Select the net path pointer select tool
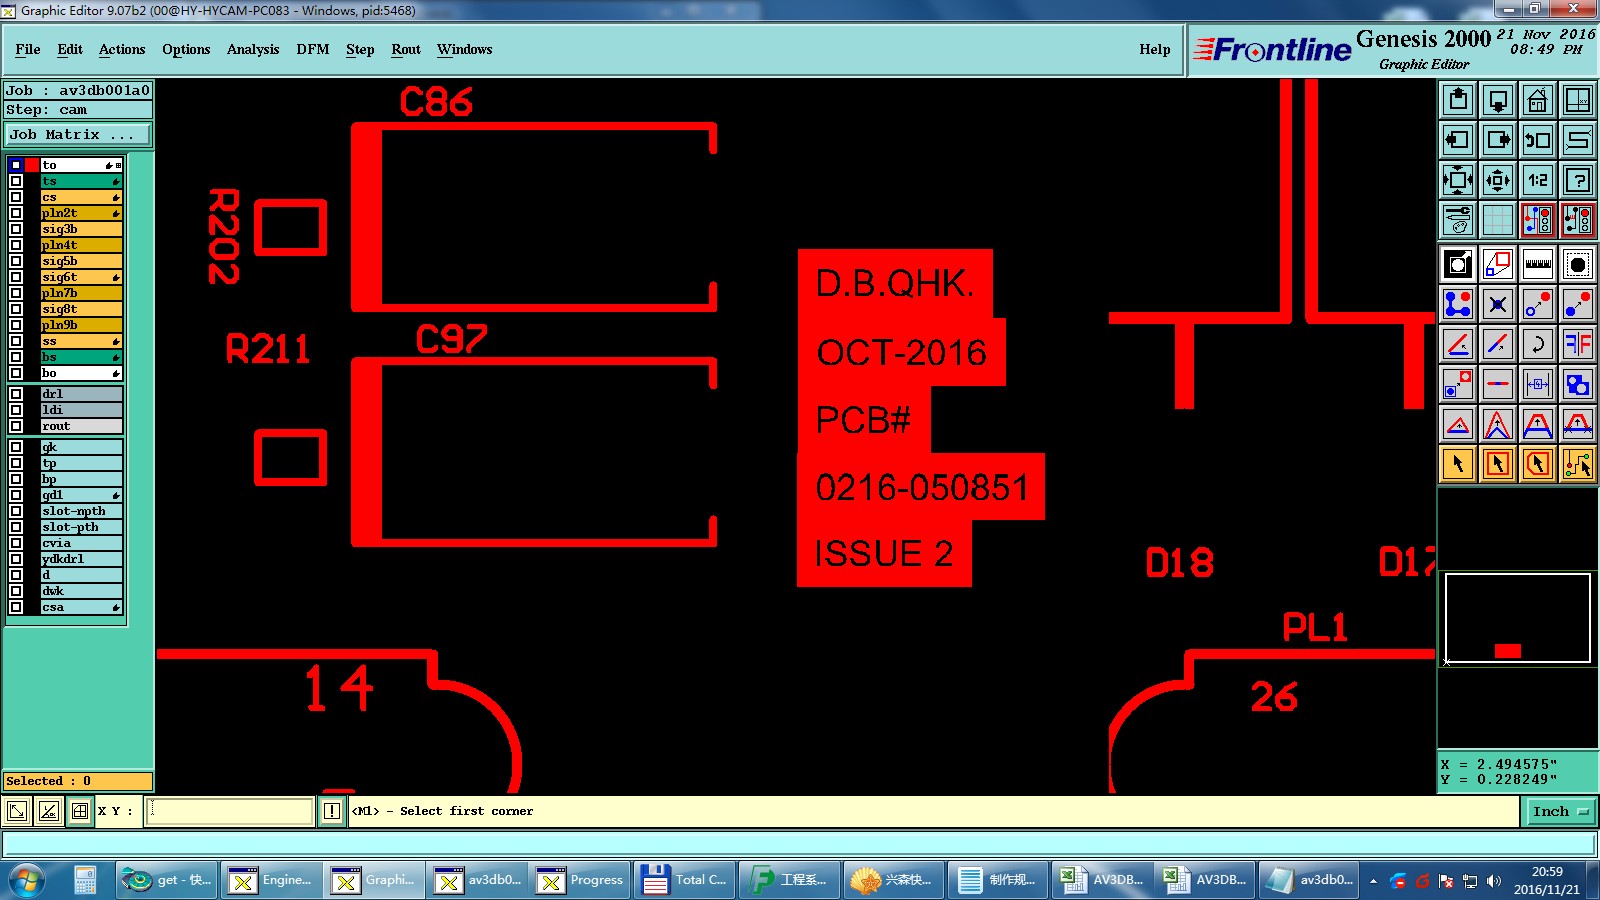 coord(1578,464)
